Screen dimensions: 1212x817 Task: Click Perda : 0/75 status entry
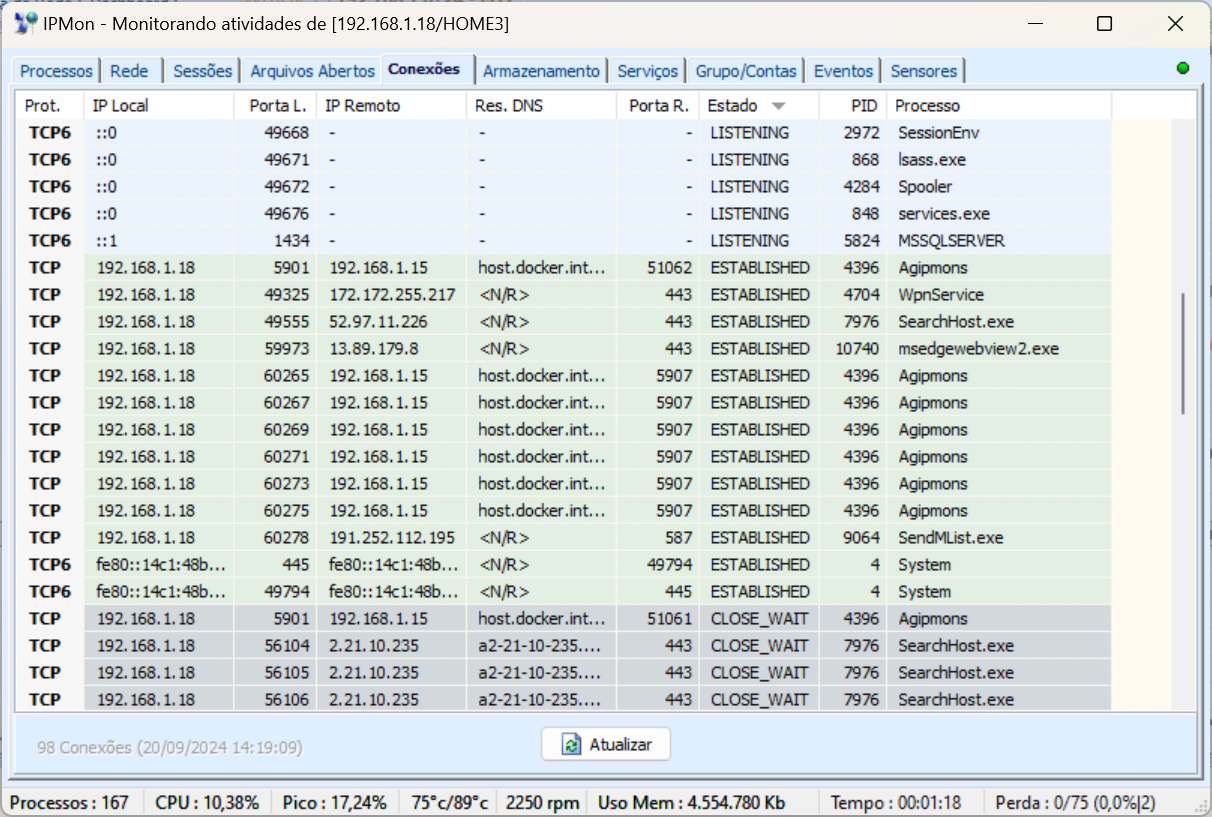click(x=1075, y=802)
